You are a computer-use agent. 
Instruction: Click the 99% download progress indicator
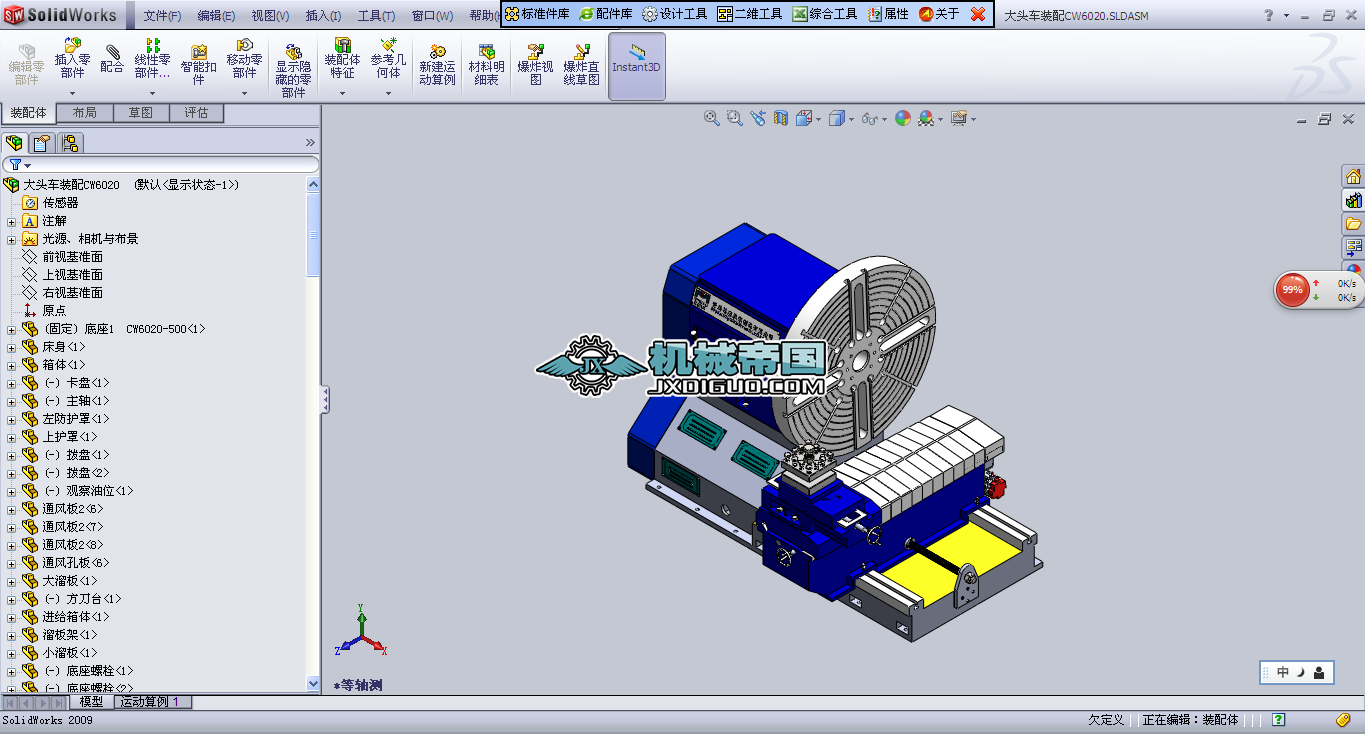1290,289
